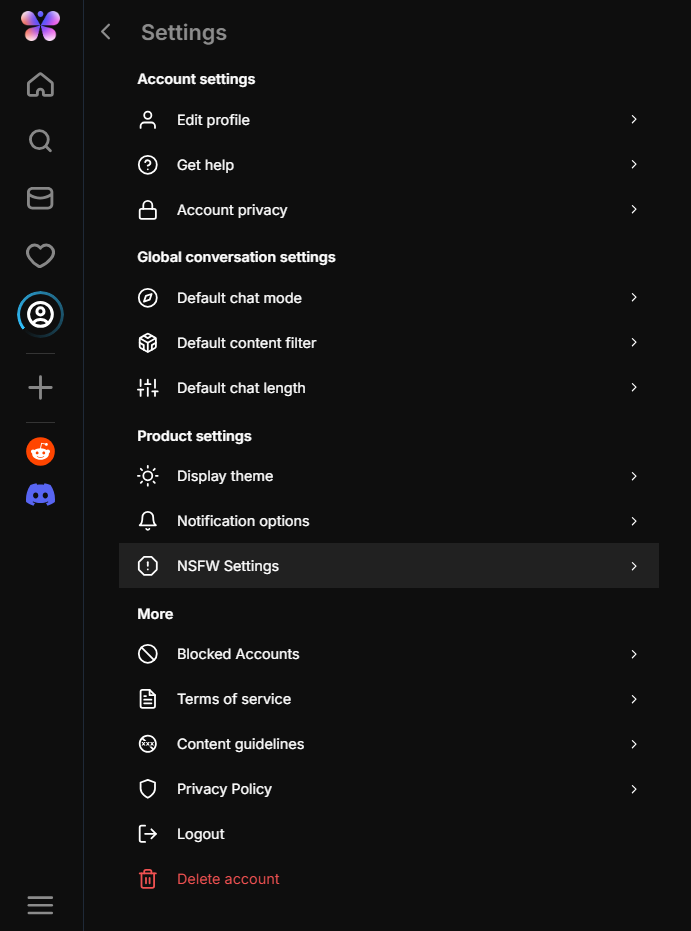This screenshot has width=691, height=931.
Task: Click the Logout link
Action: 200,834
